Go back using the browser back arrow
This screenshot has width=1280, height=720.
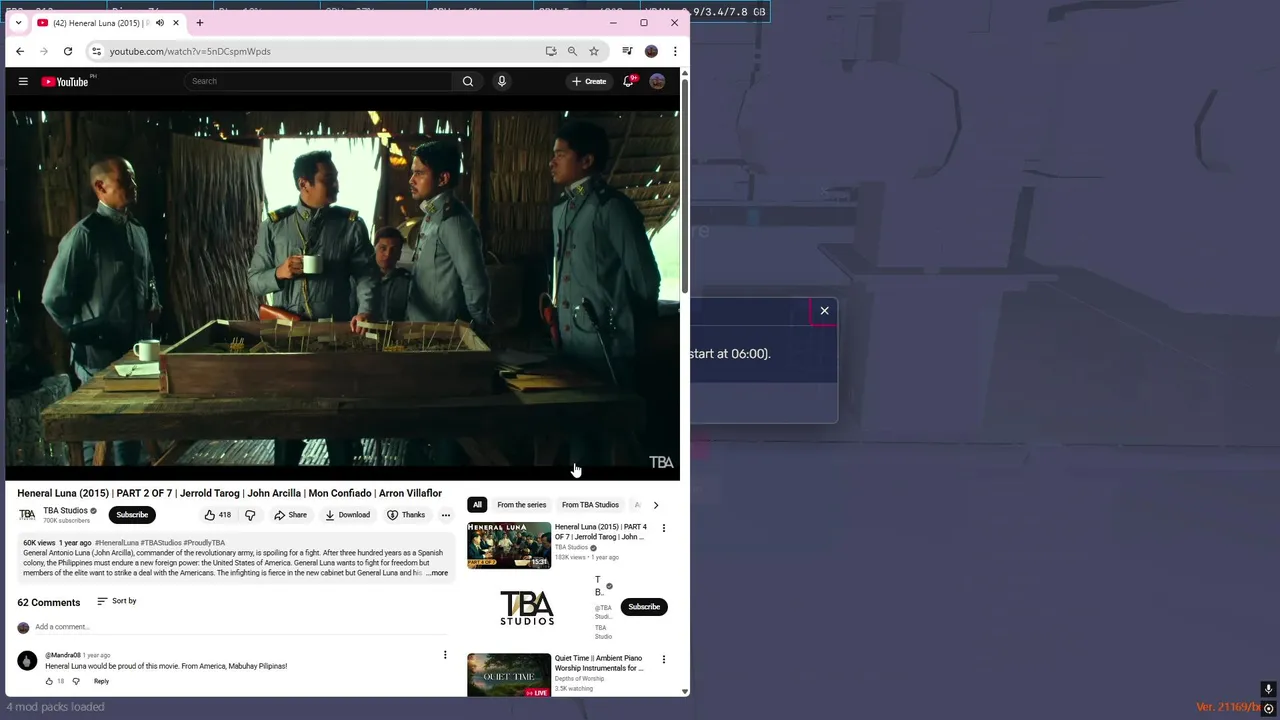point(20,51)
